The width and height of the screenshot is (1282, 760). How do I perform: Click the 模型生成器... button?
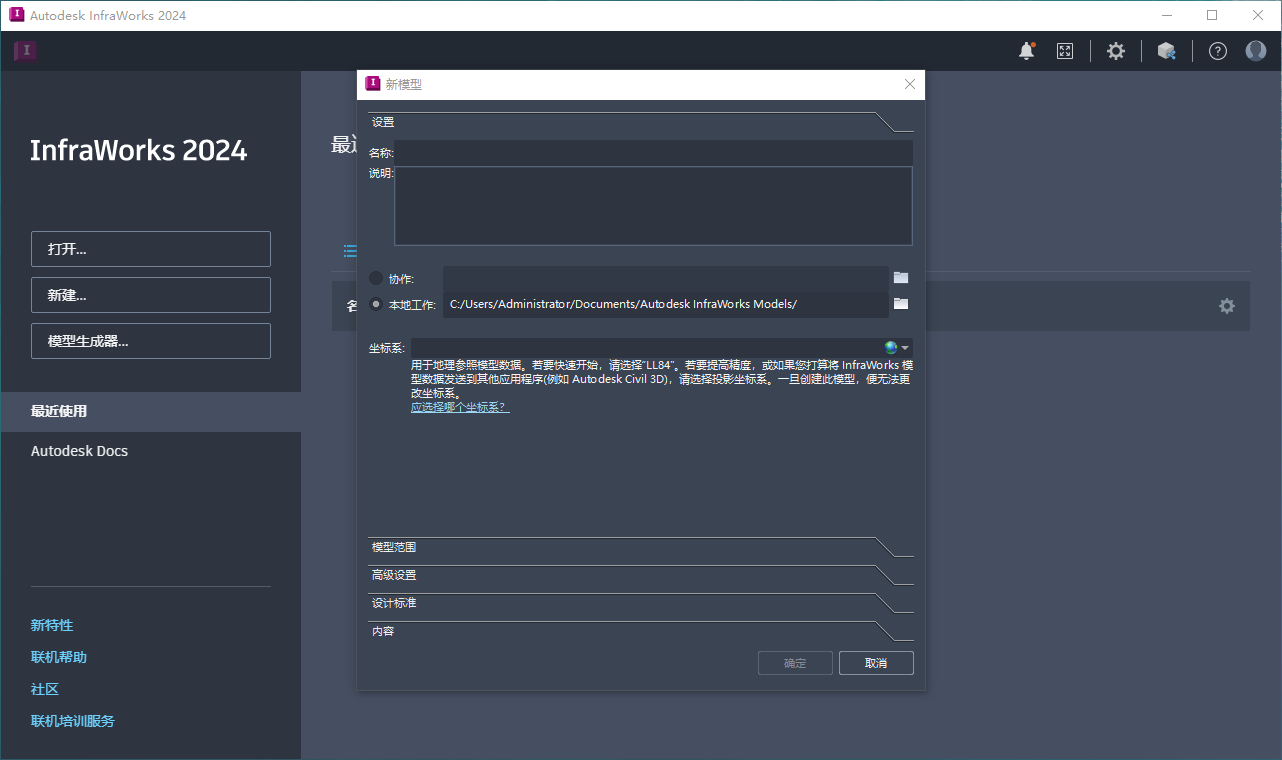click(151, 341)
